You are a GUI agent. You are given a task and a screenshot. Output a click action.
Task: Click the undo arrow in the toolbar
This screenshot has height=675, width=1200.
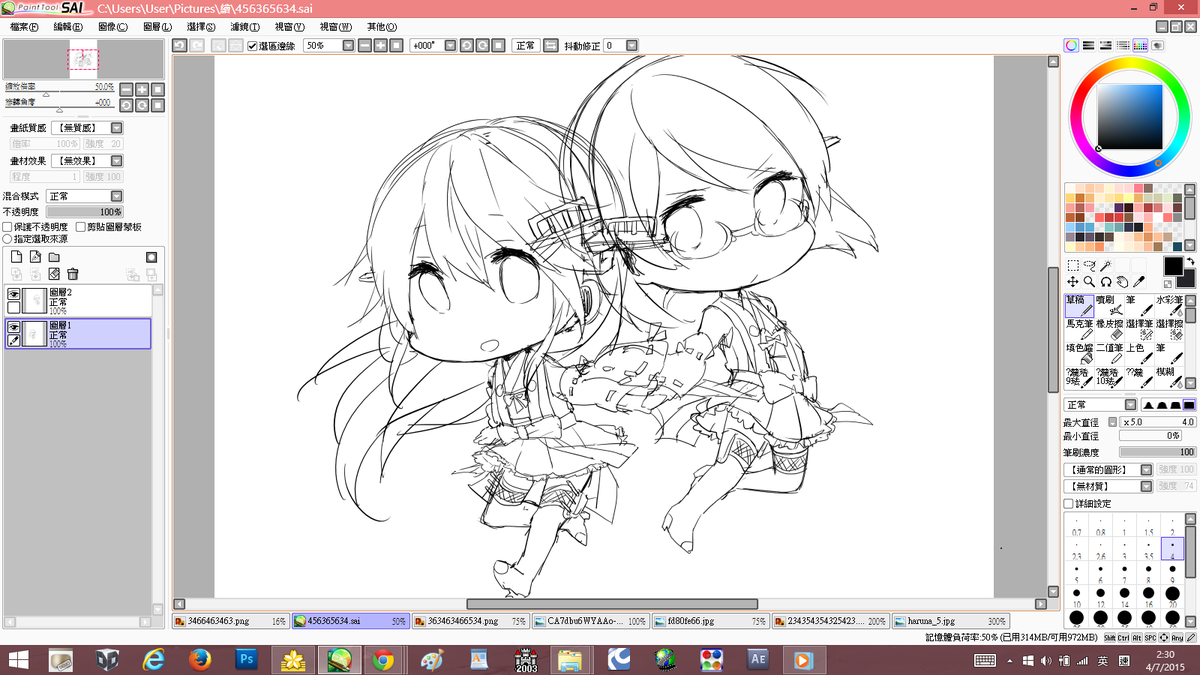click(179, 46)
